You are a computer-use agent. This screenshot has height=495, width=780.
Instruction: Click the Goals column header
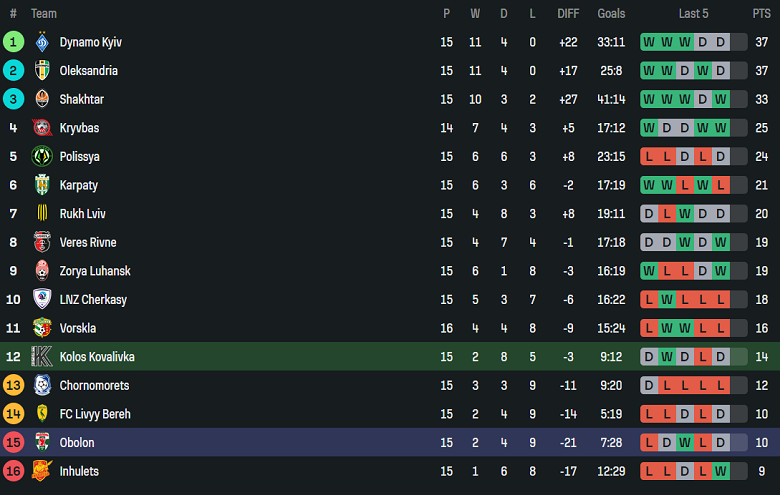611,14
